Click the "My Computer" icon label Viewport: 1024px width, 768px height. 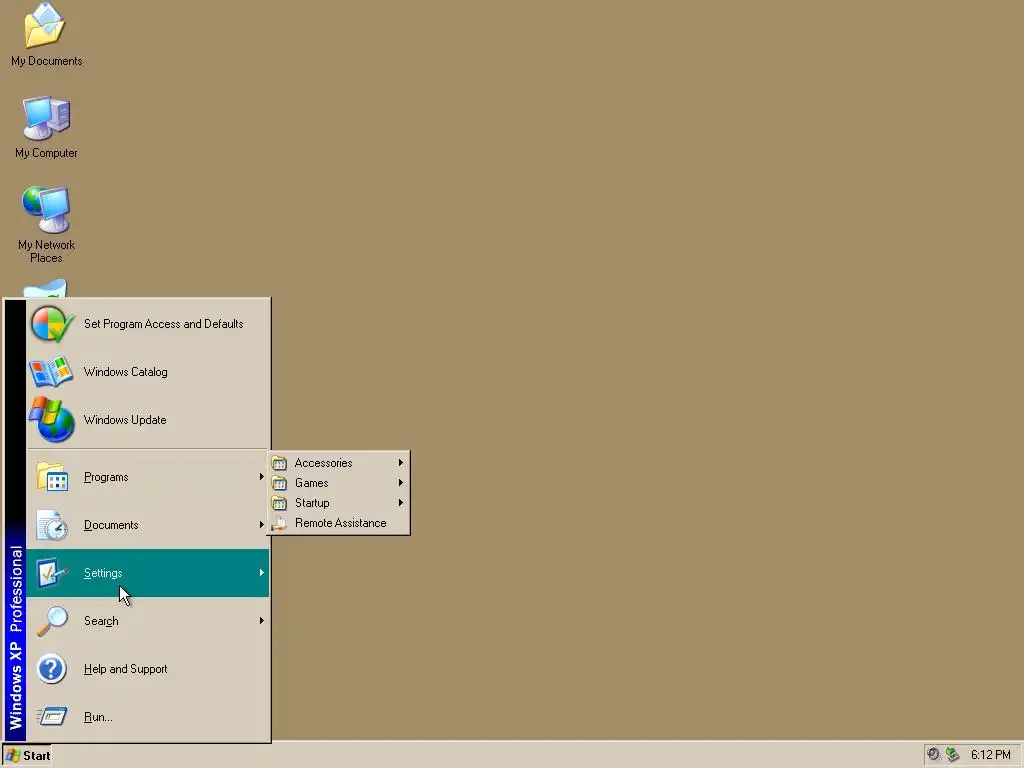click(x=46, y=153)
